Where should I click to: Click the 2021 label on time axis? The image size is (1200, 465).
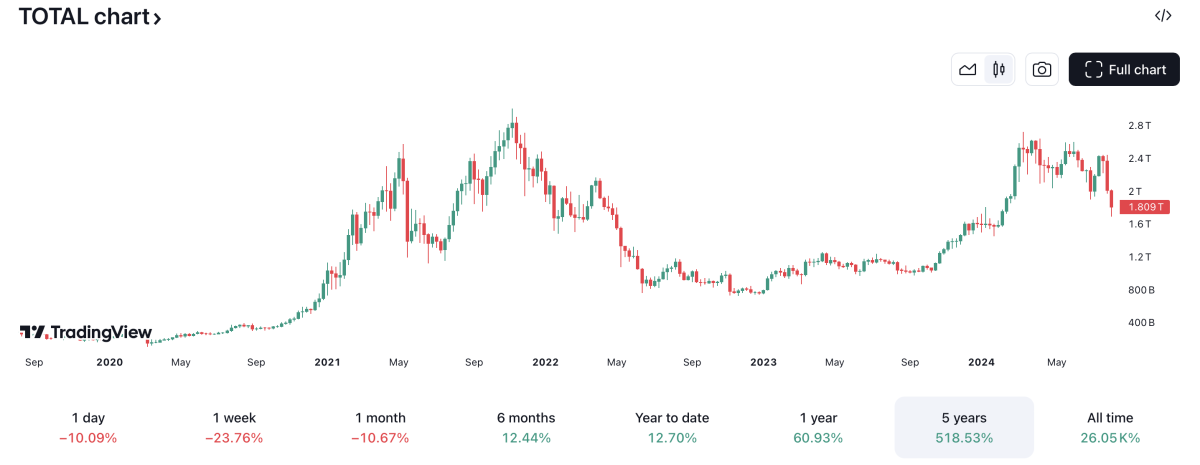[327, 362]
